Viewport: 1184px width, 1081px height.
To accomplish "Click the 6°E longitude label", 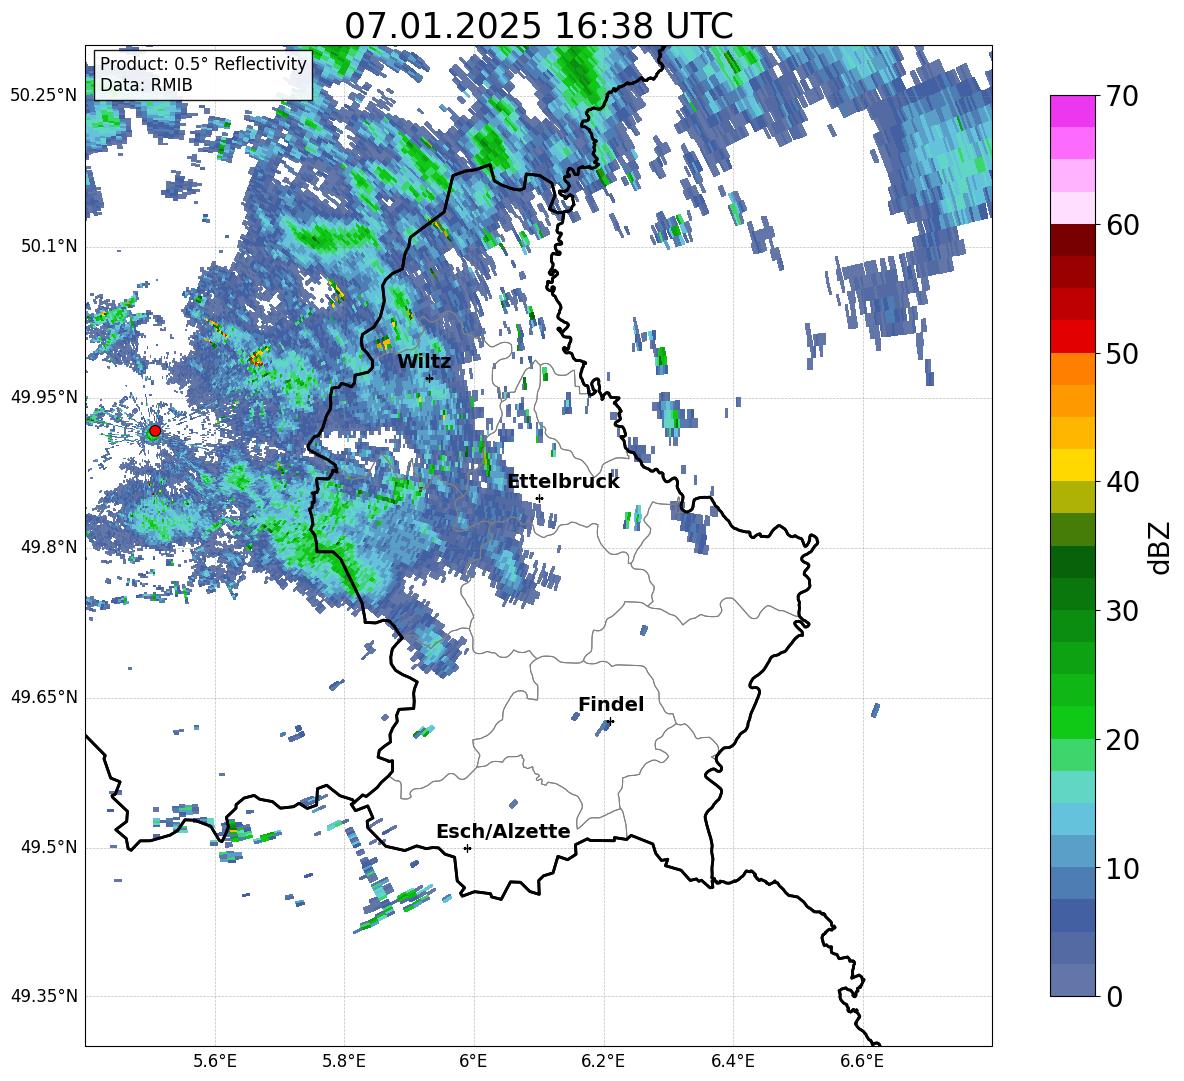I will tap(473, 1061).
